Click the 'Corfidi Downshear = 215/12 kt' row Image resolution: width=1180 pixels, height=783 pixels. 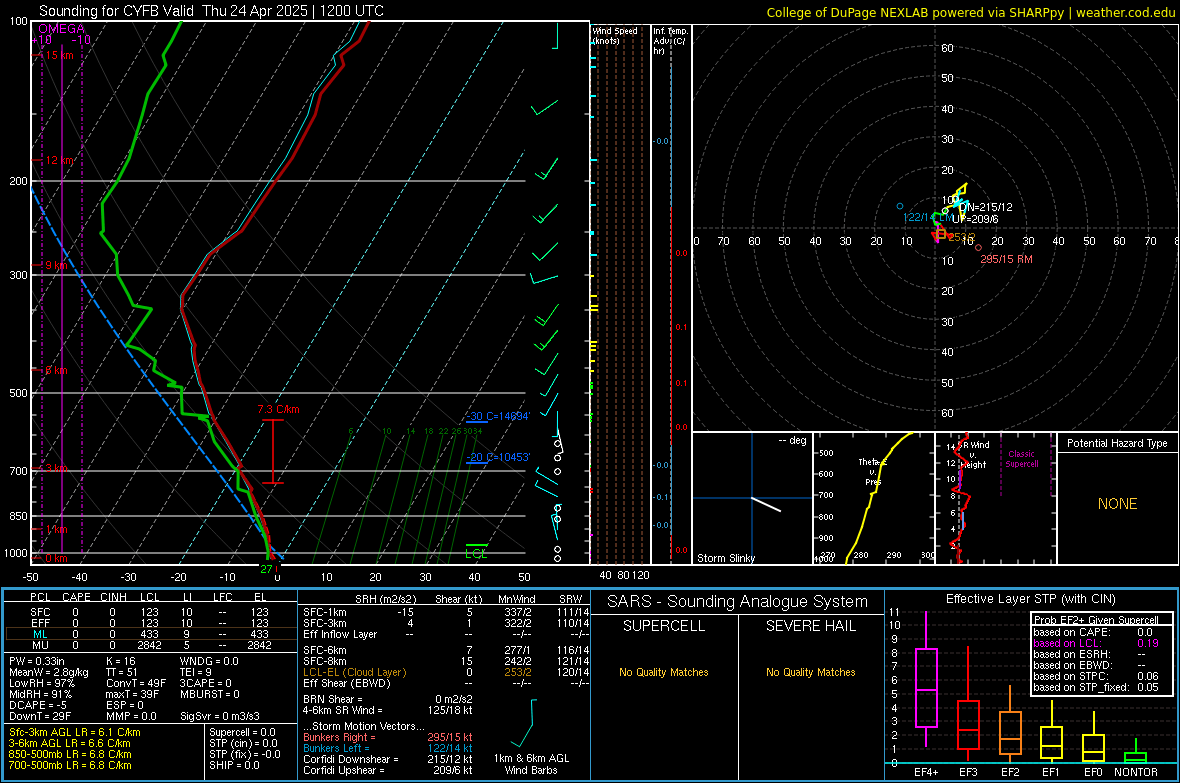(388, 759)
